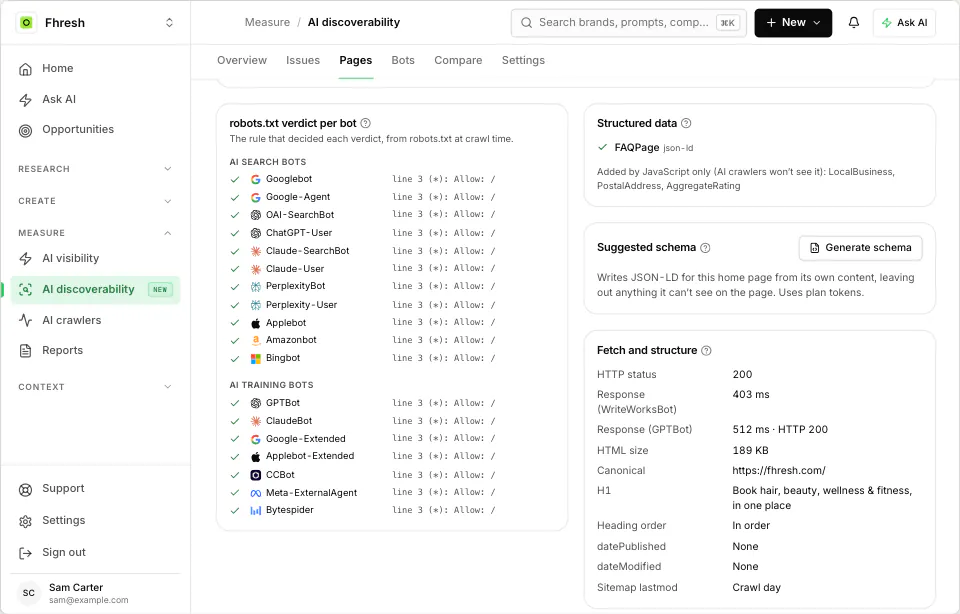Click the Claude-SearchBot Anthropic icon
This screenshot has width=960, height=614.
(x=256, y=251)
